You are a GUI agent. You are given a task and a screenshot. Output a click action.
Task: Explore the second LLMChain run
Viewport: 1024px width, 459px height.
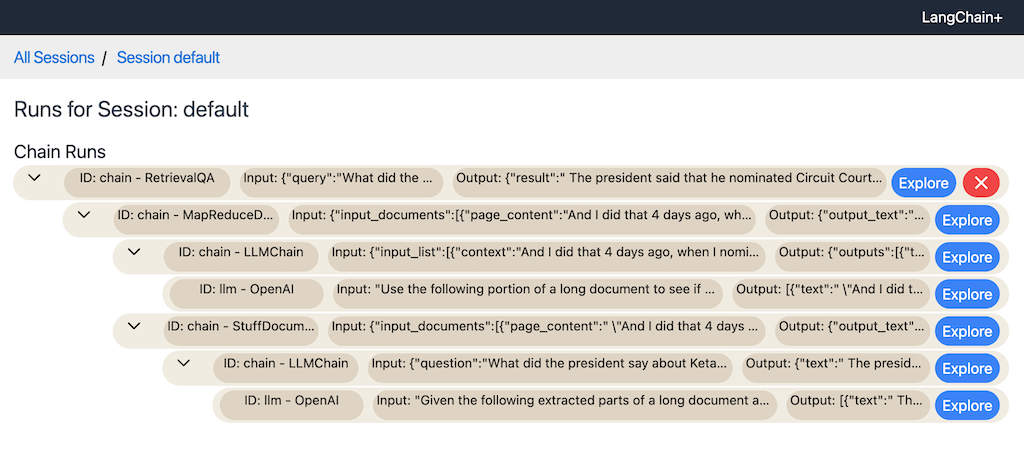(967, 369)
